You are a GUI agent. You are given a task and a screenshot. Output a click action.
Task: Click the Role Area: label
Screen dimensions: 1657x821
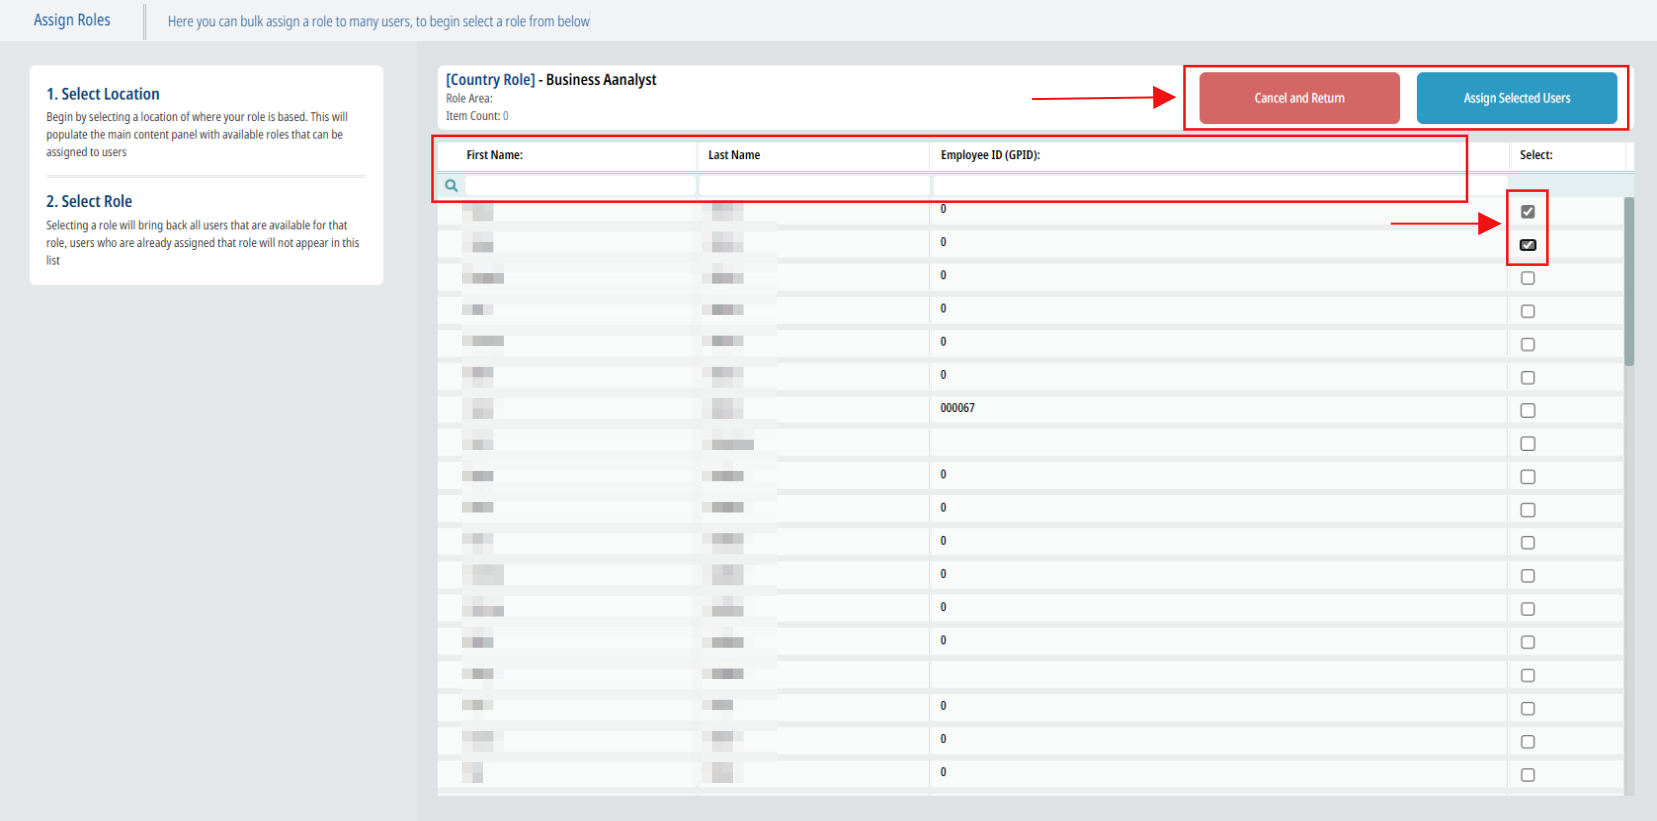click(469, 98)
